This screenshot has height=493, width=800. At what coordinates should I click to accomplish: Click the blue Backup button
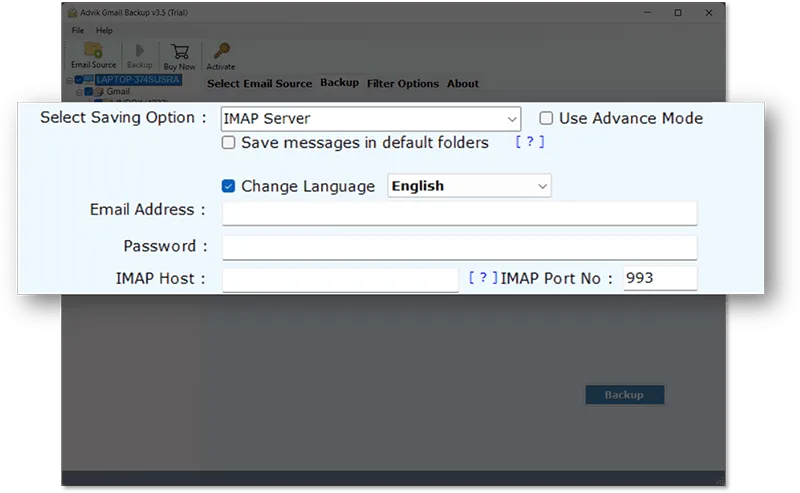(x=624, y=395)
